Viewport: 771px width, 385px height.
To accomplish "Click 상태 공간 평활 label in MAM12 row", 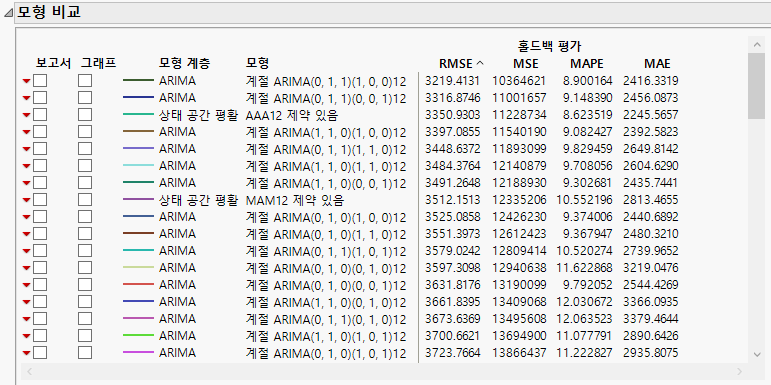I will point(198,200).
